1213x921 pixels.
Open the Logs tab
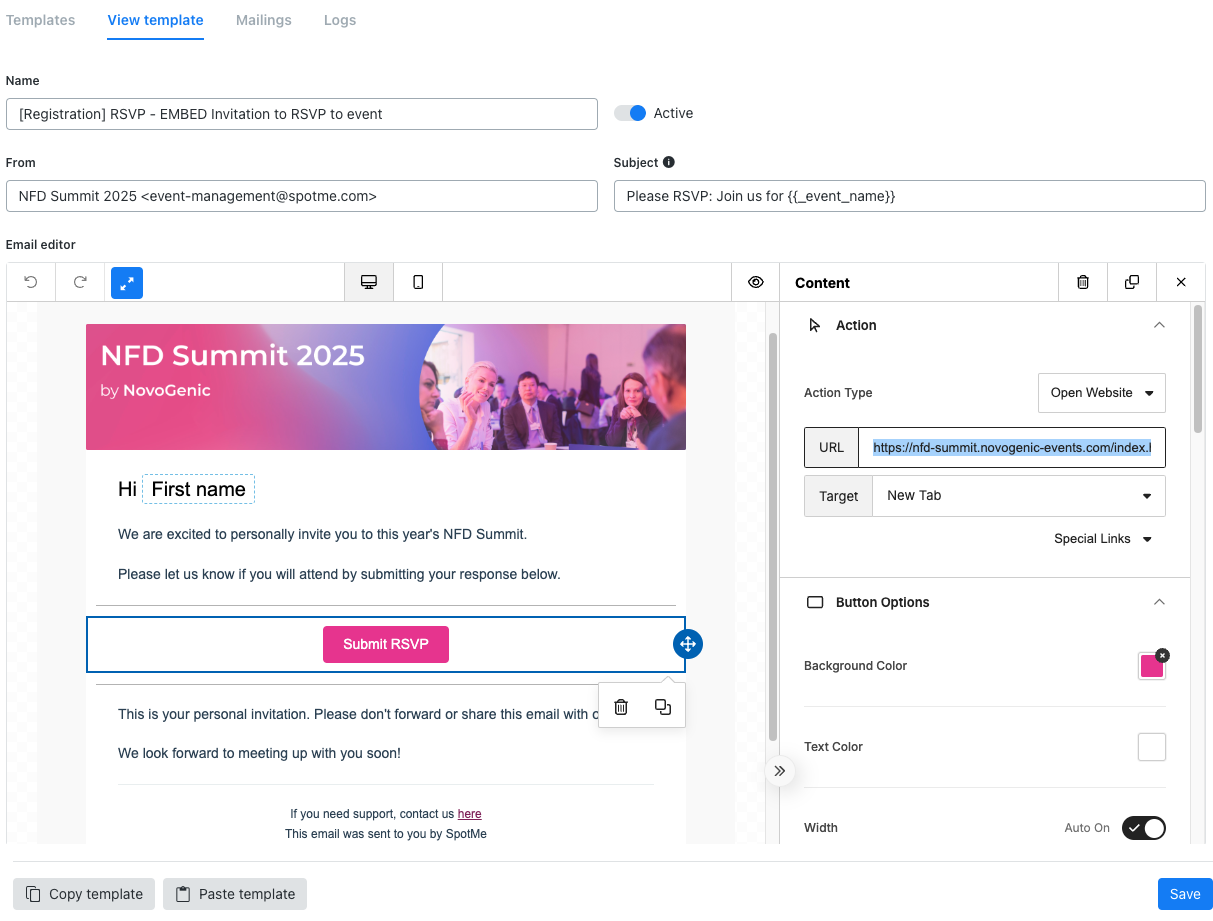point(340,20)
